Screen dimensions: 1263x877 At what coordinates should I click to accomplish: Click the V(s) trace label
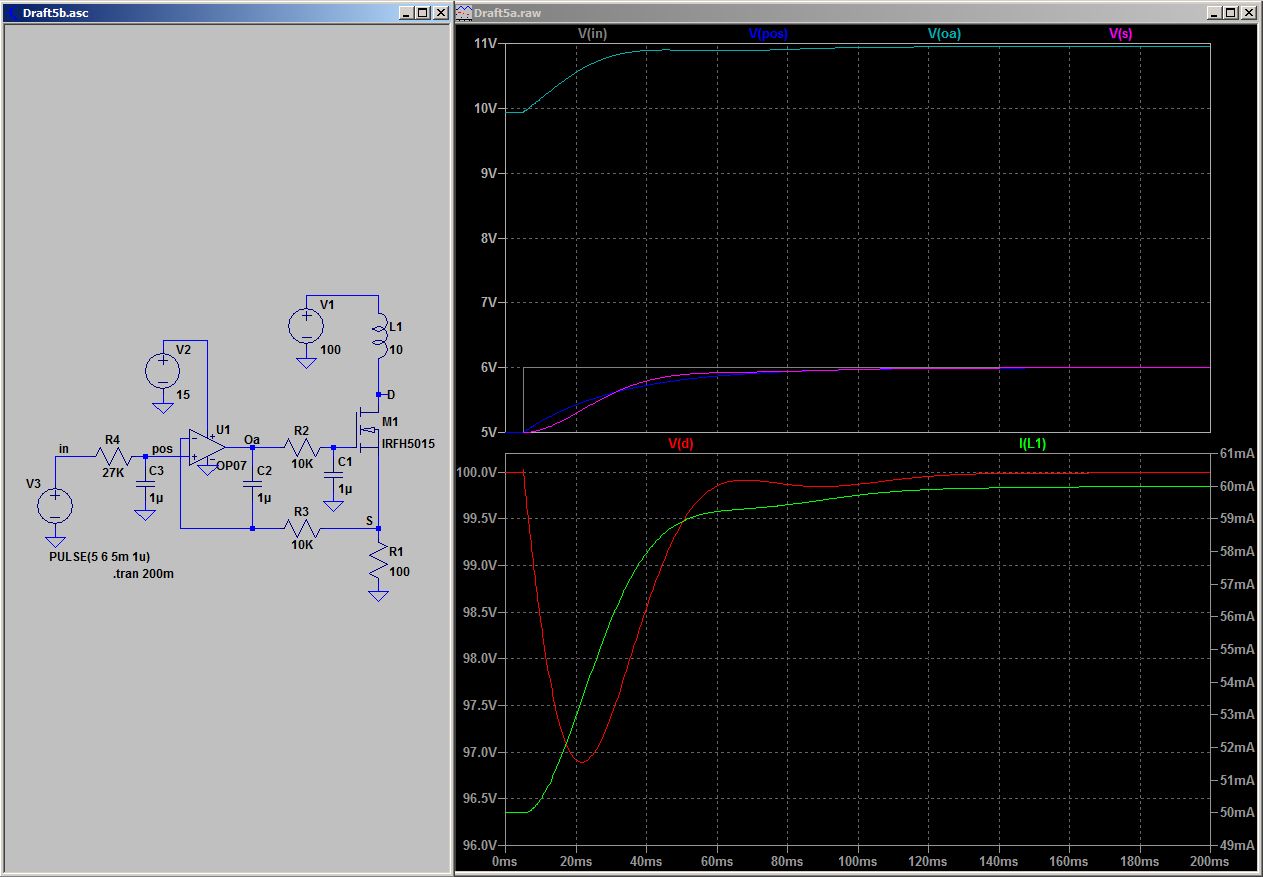(x=1121, y=33)
